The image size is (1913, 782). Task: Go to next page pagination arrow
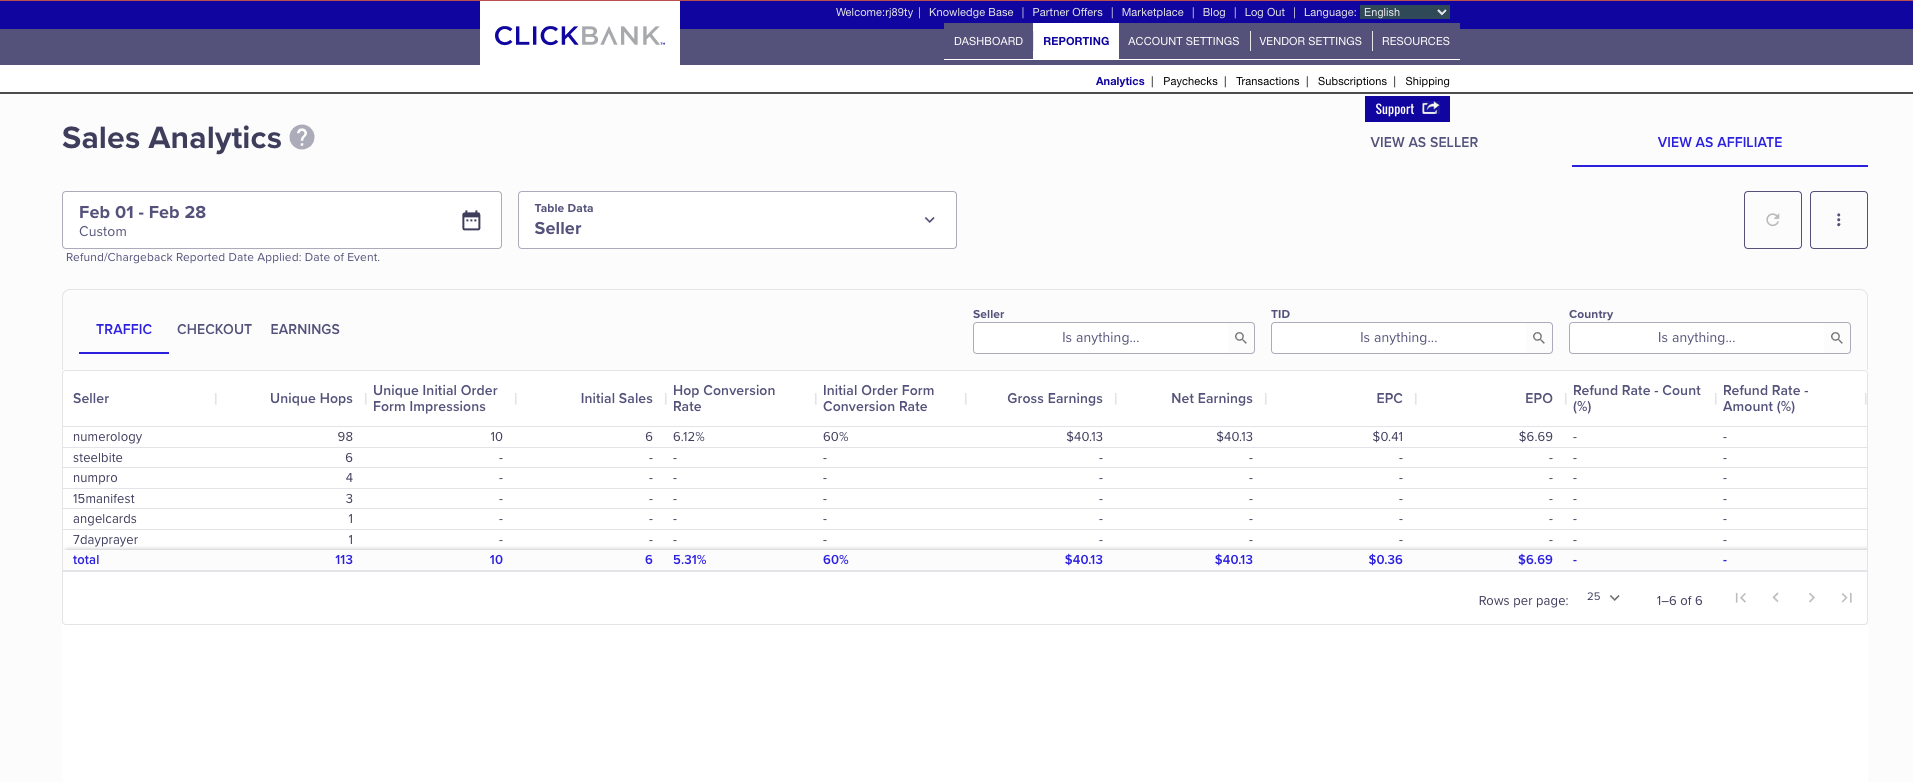(1811, 598)
